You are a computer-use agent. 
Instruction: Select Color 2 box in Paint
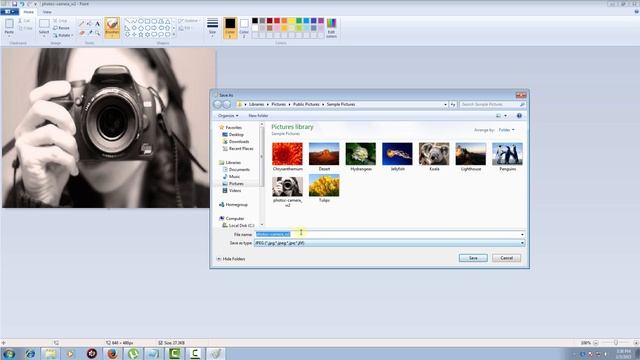(244, 27)
